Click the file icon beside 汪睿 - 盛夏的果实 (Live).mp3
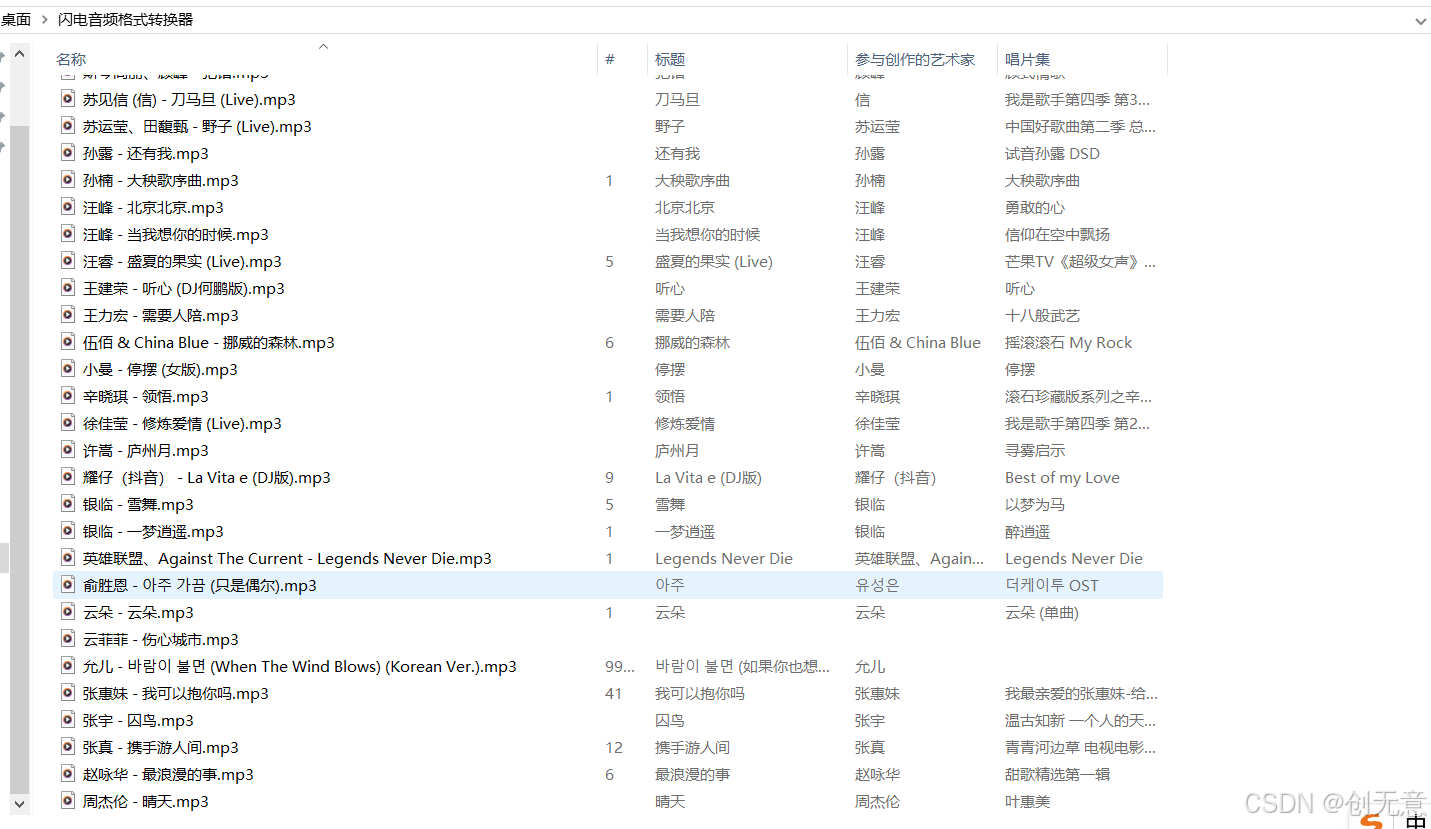 (68, 261)
